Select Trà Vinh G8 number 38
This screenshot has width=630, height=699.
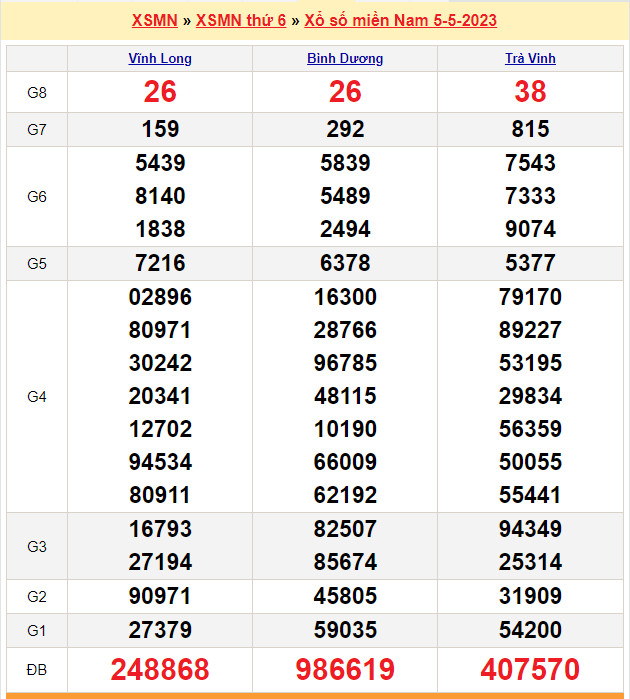pyautogui.click(x=530, y=92)
